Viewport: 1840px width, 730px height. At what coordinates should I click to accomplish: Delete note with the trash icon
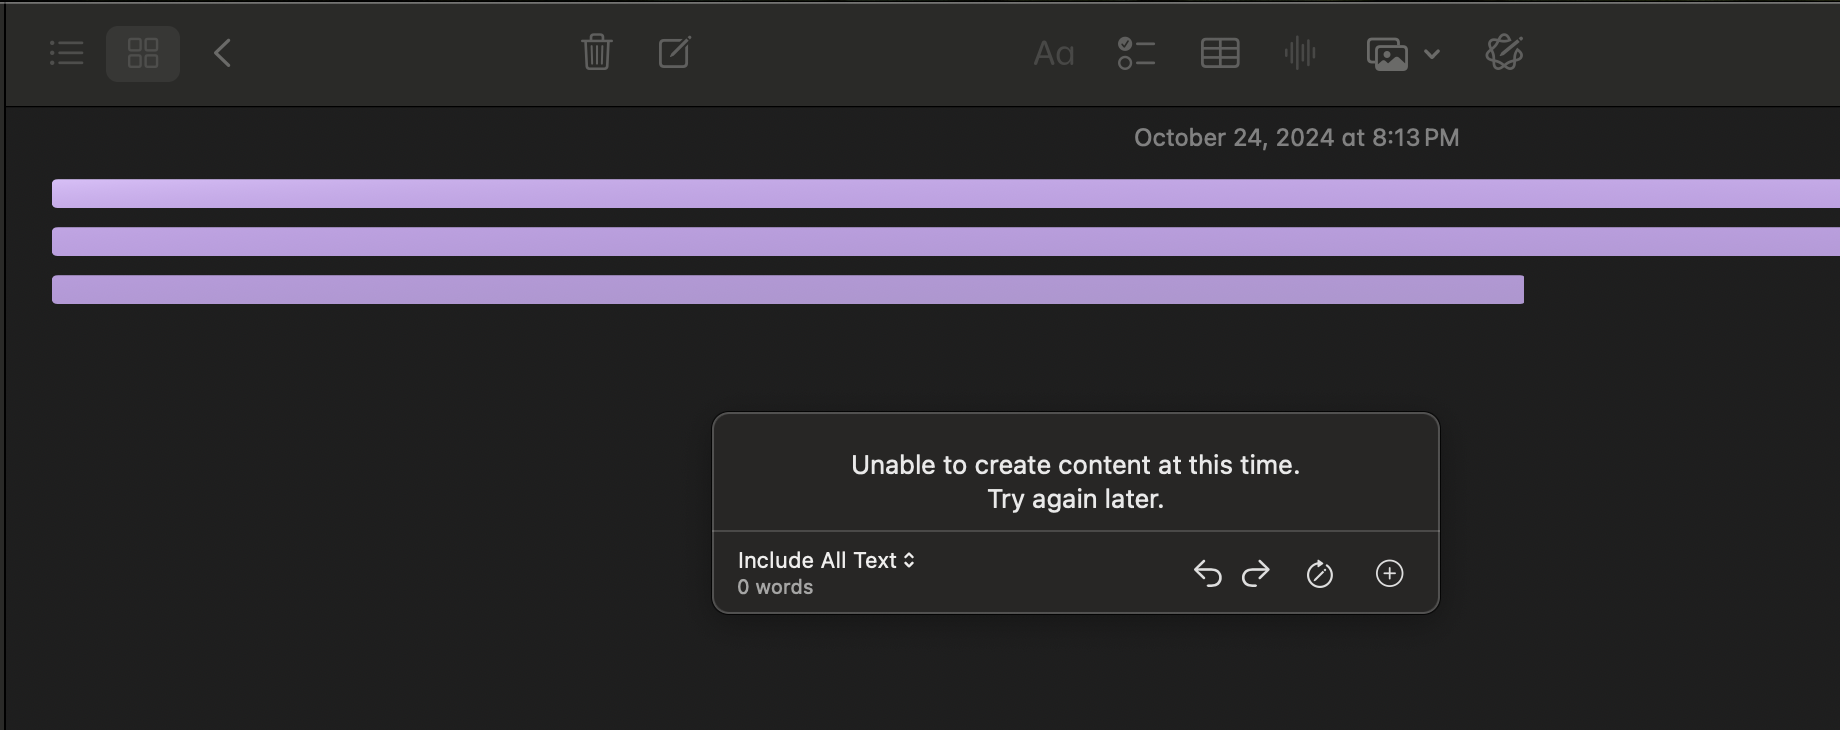[597, 52]
